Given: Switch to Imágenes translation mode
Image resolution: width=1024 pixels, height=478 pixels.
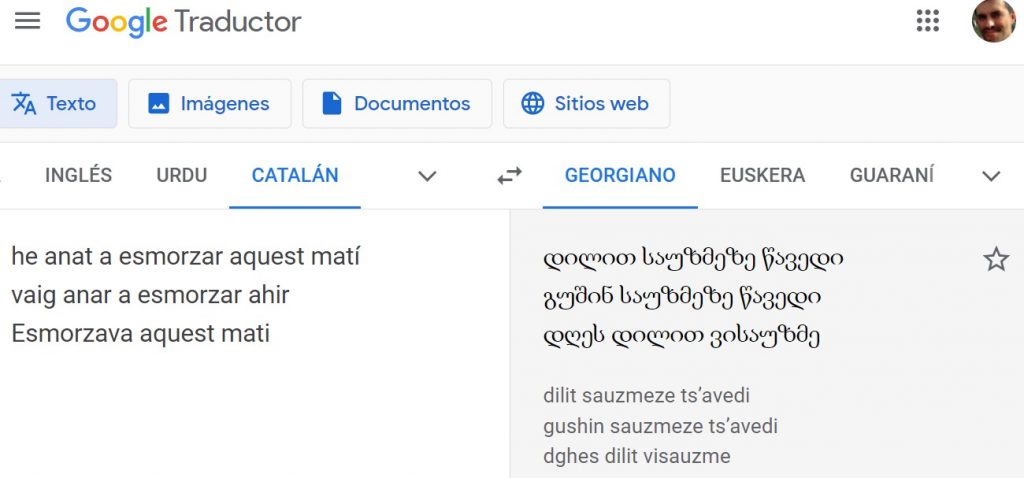Looking at the screenshot, I should [209, 103].
